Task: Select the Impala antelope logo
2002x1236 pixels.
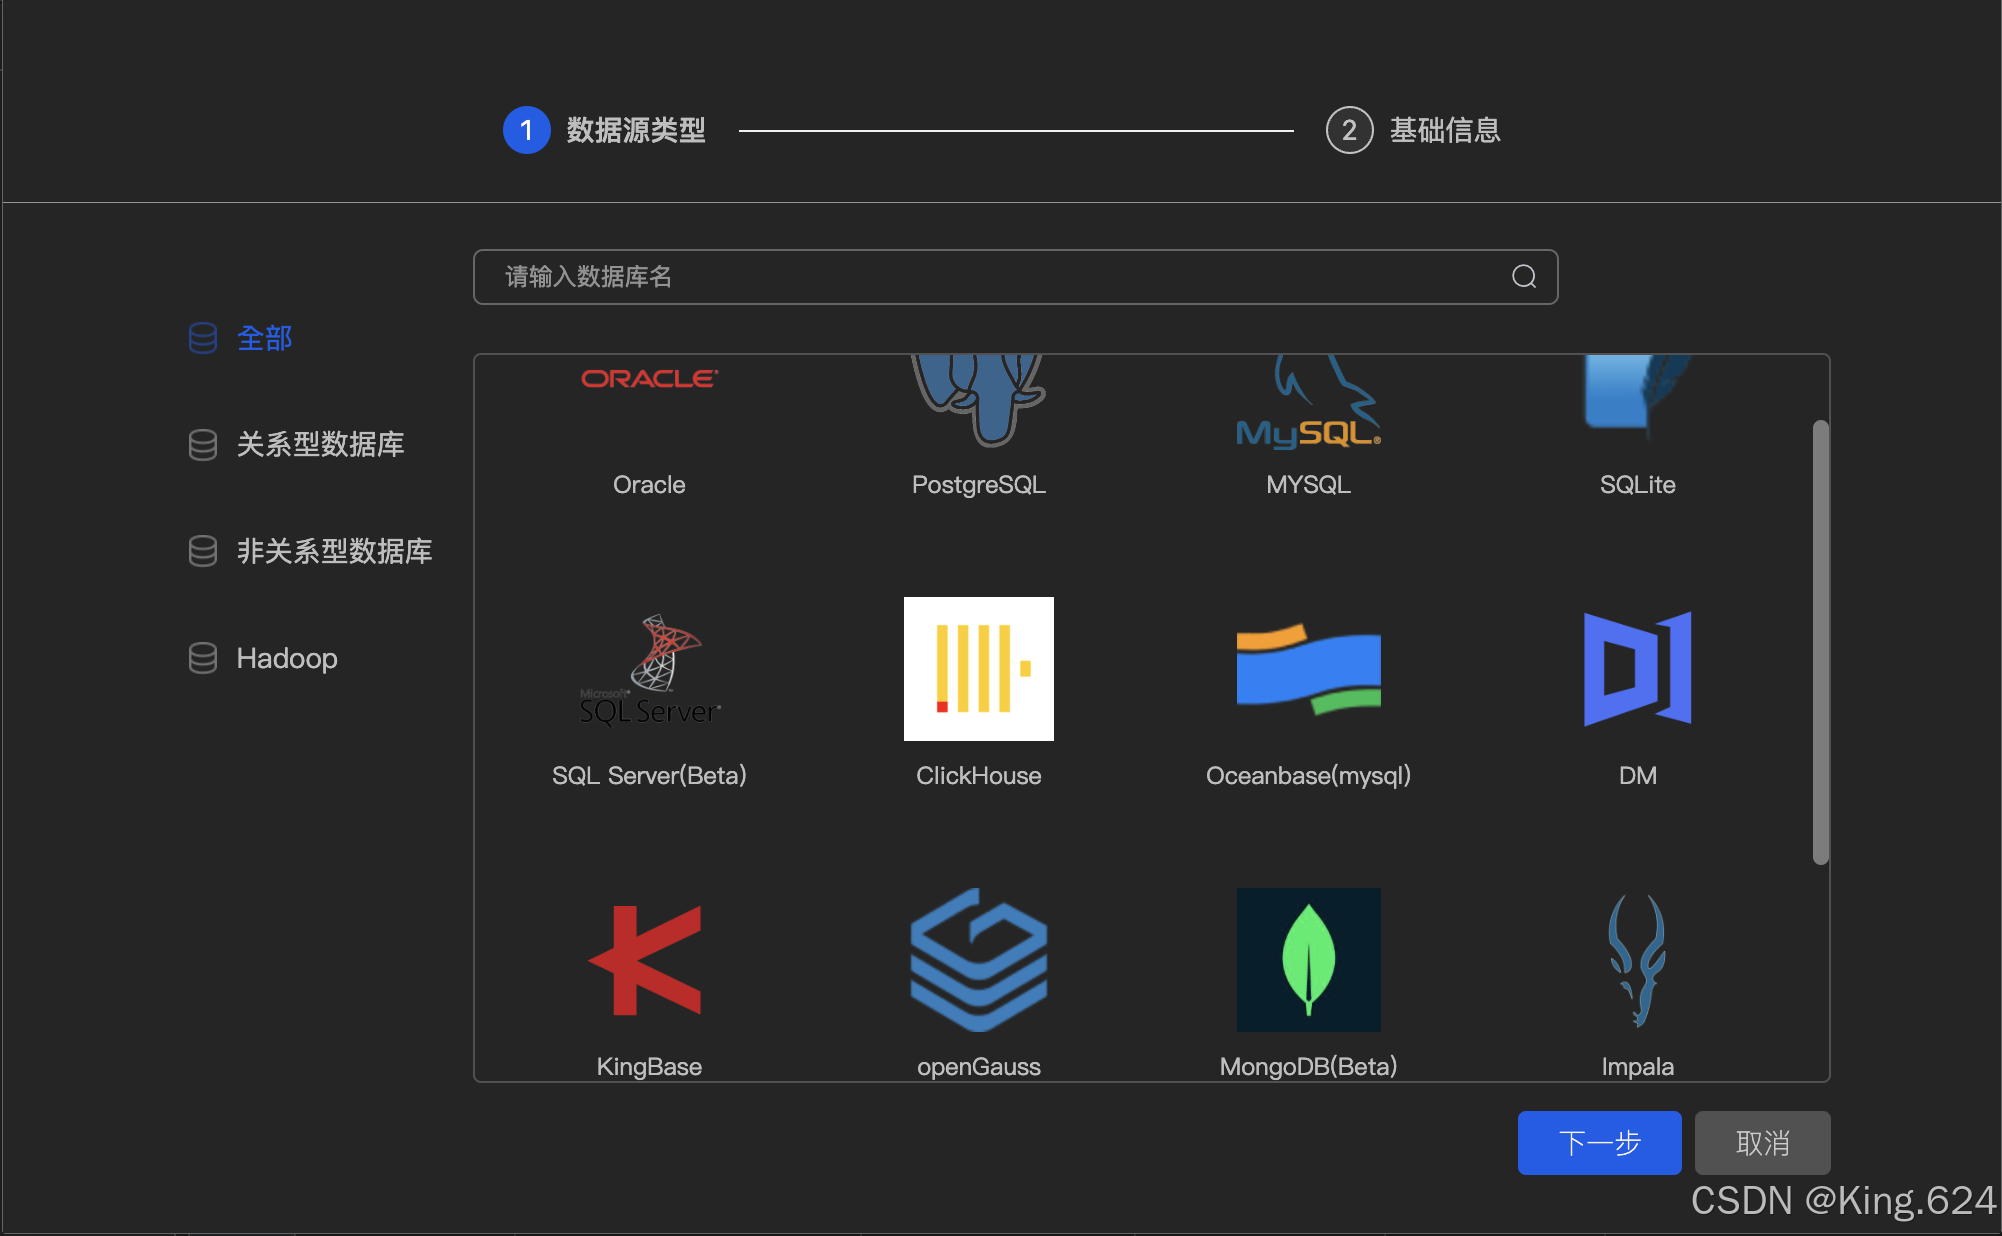Action: click(1637, 960)
